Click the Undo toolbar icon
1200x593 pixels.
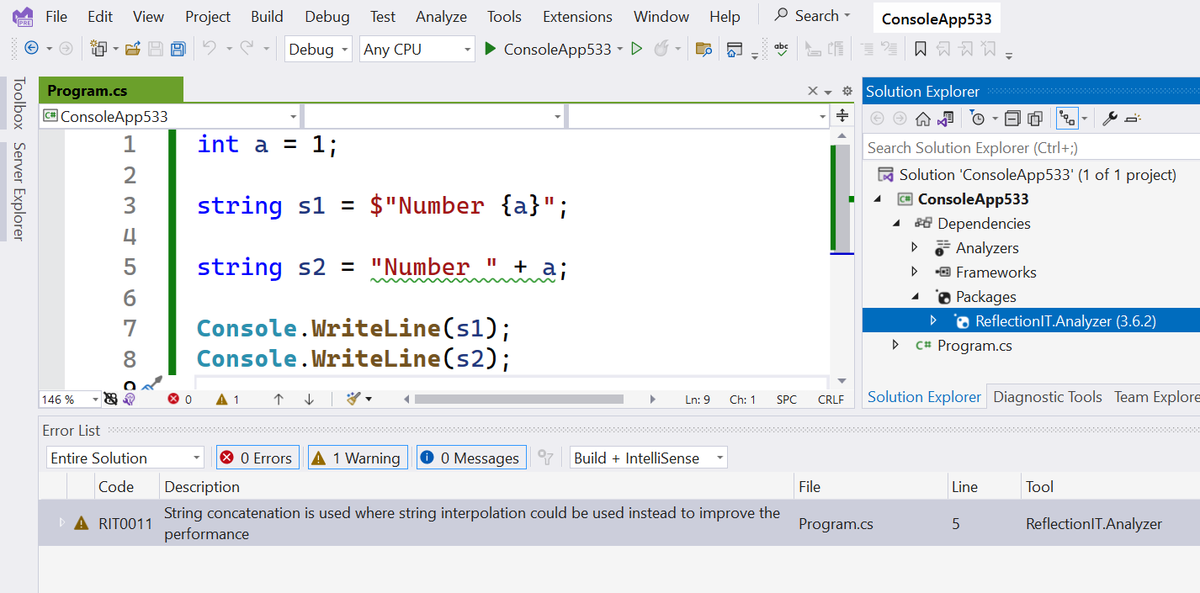(x=208, y=48)
